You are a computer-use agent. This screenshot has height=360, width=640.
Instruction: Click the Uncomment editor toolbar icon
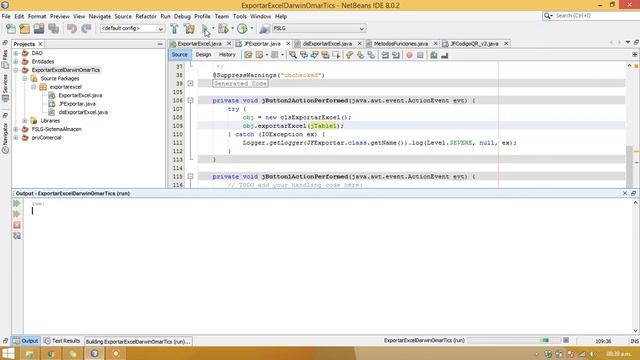coord(444,55)
